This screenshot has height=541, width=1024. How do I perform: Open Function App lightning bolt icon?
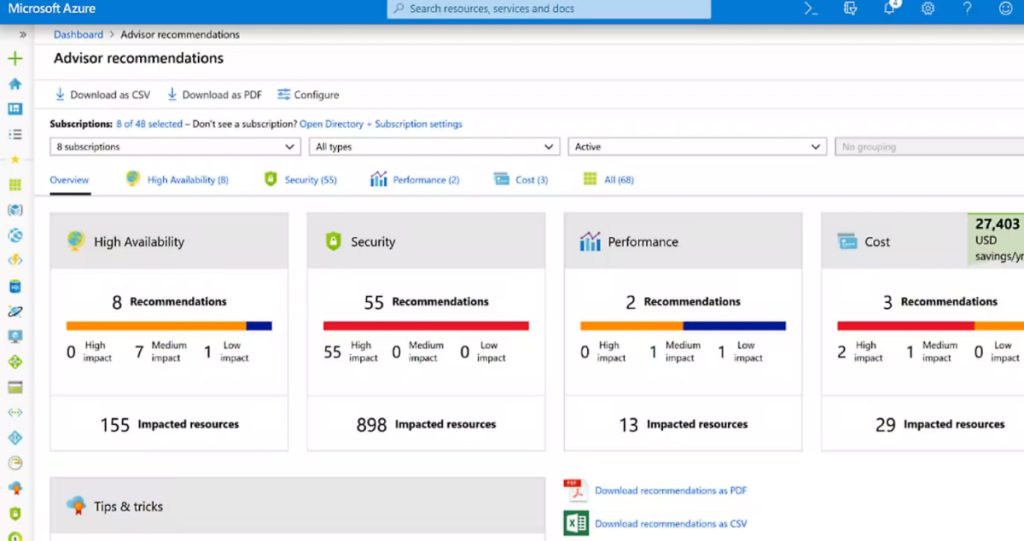(15, 260)
